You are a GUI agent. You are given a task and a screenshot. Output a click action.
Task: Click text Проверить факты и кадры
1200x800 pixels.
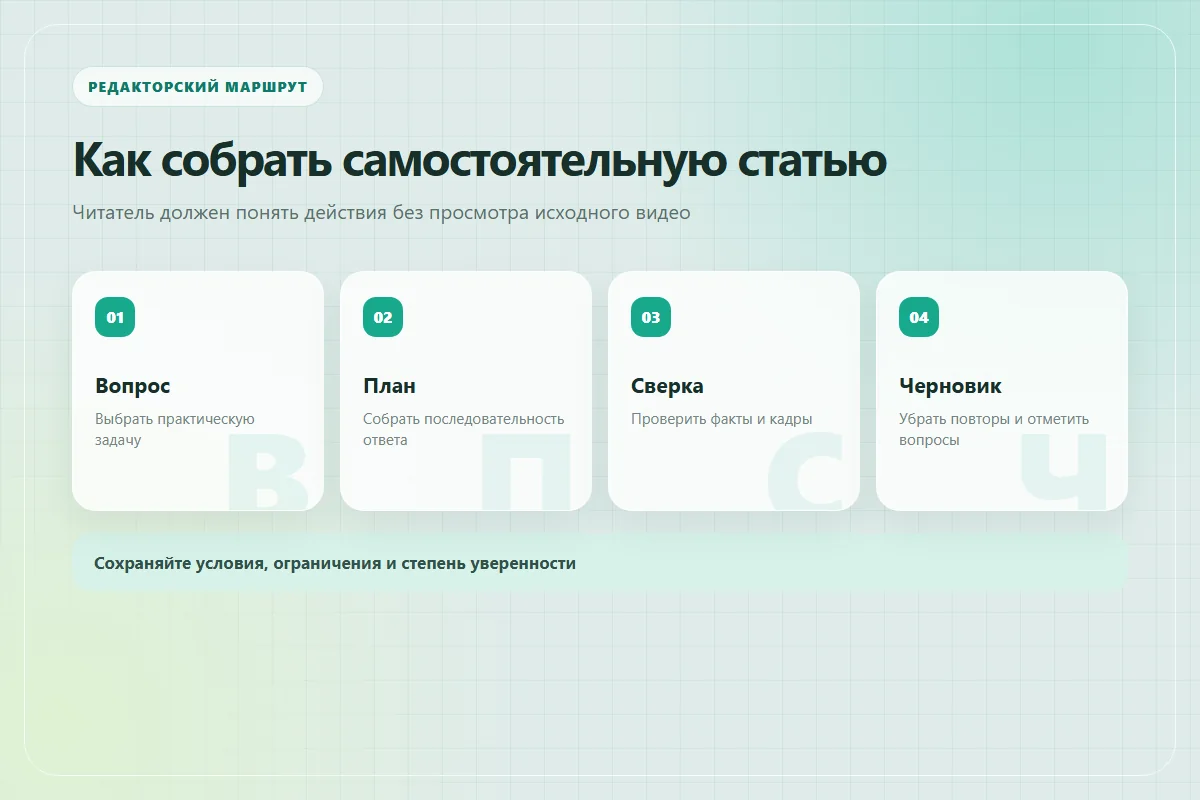(x=722, y=419)
